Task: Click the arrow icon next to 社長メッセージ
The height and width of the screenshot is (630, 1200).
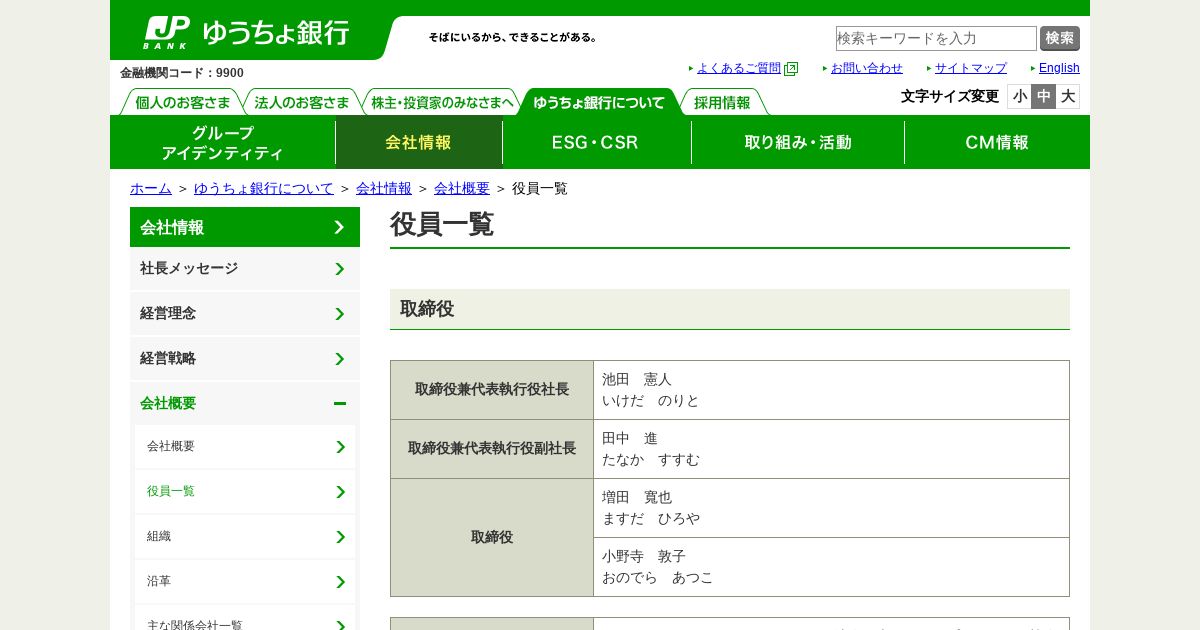Action: pyautogui.click(x=339, y=269)
